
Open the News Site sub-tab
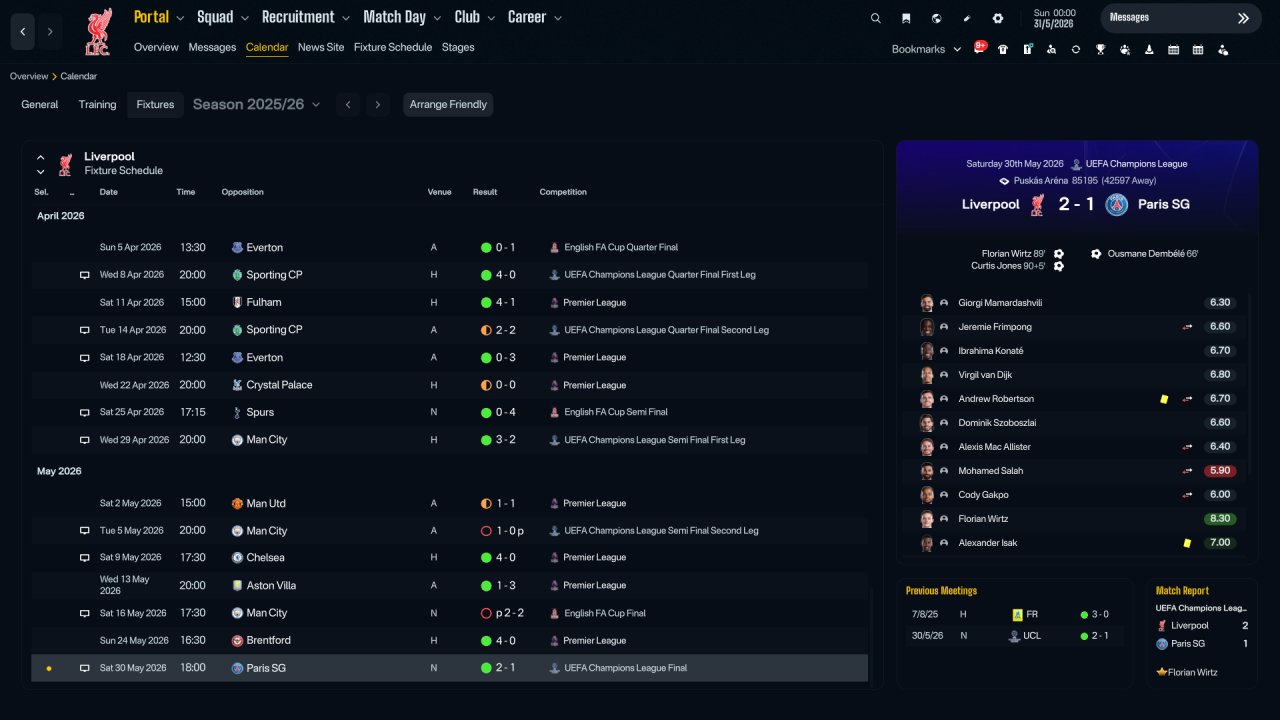(321, 47)
